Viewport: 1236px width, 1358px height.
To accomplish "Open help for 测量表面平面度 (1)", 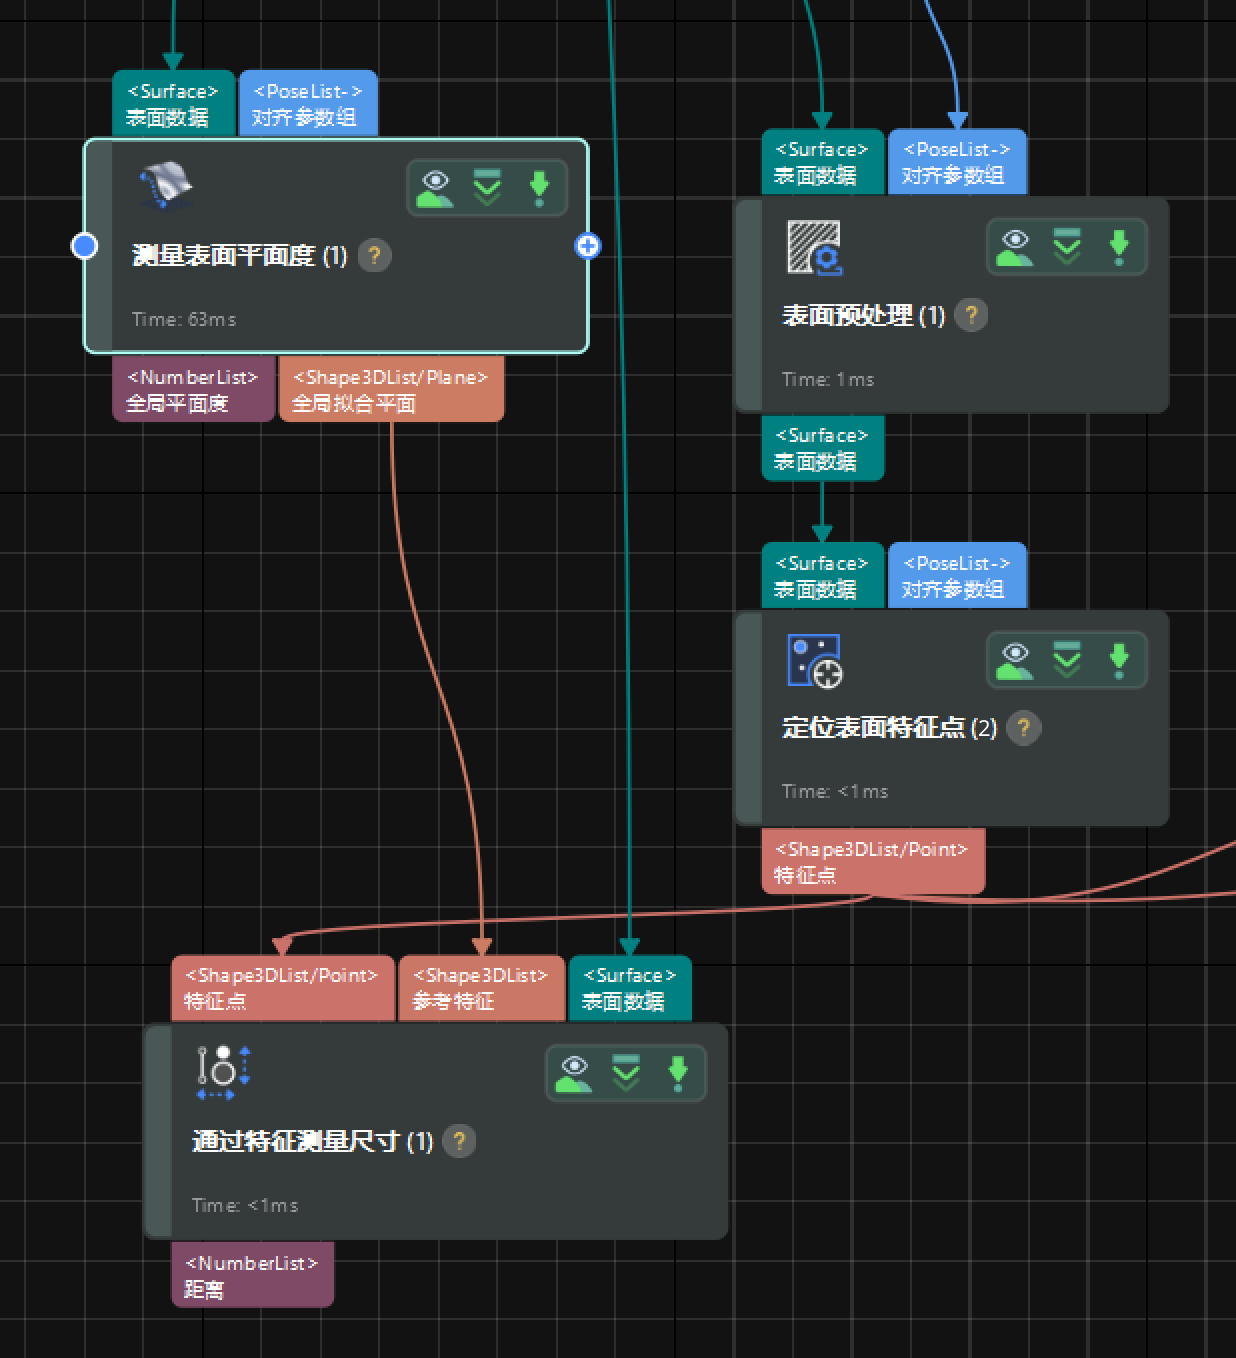I will 374,255.
